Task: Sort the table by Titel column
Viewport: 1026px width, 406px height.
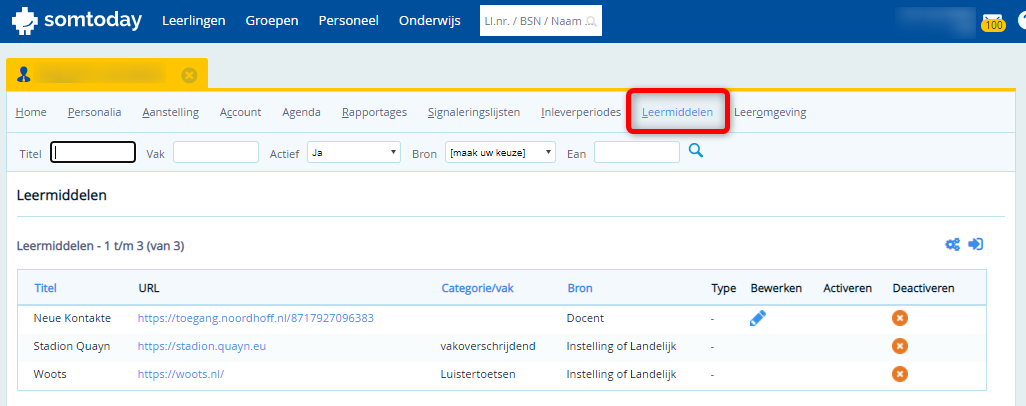Action: [x=45, y=288]
